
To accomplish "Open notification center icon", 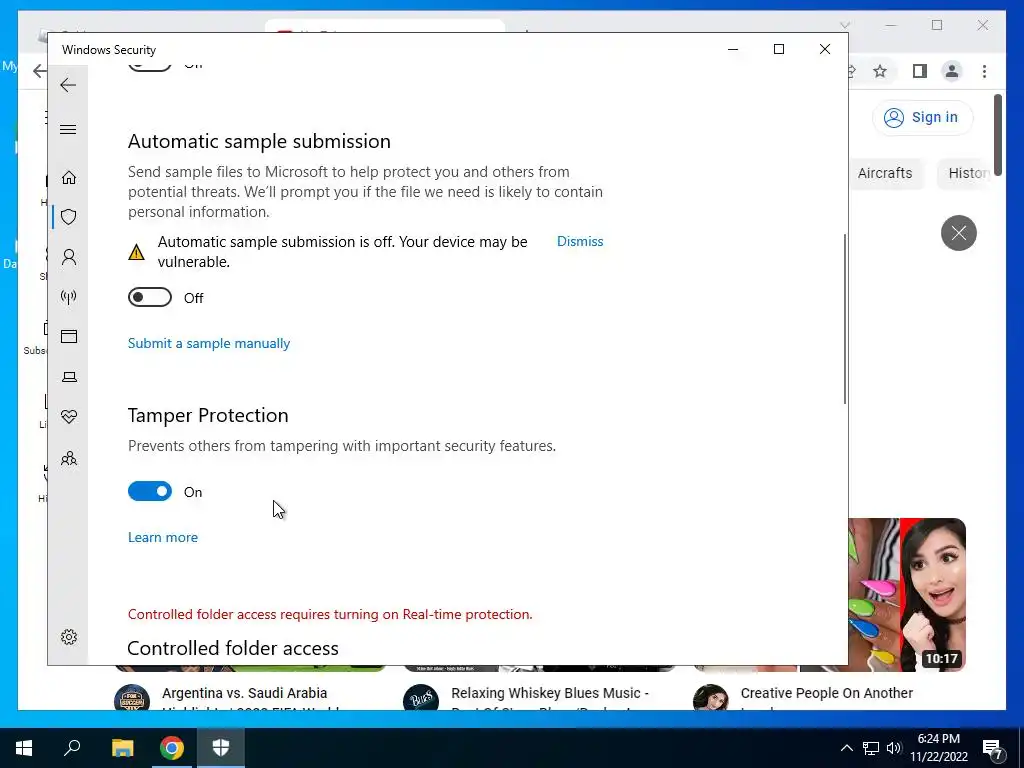I will coord(993,748).
